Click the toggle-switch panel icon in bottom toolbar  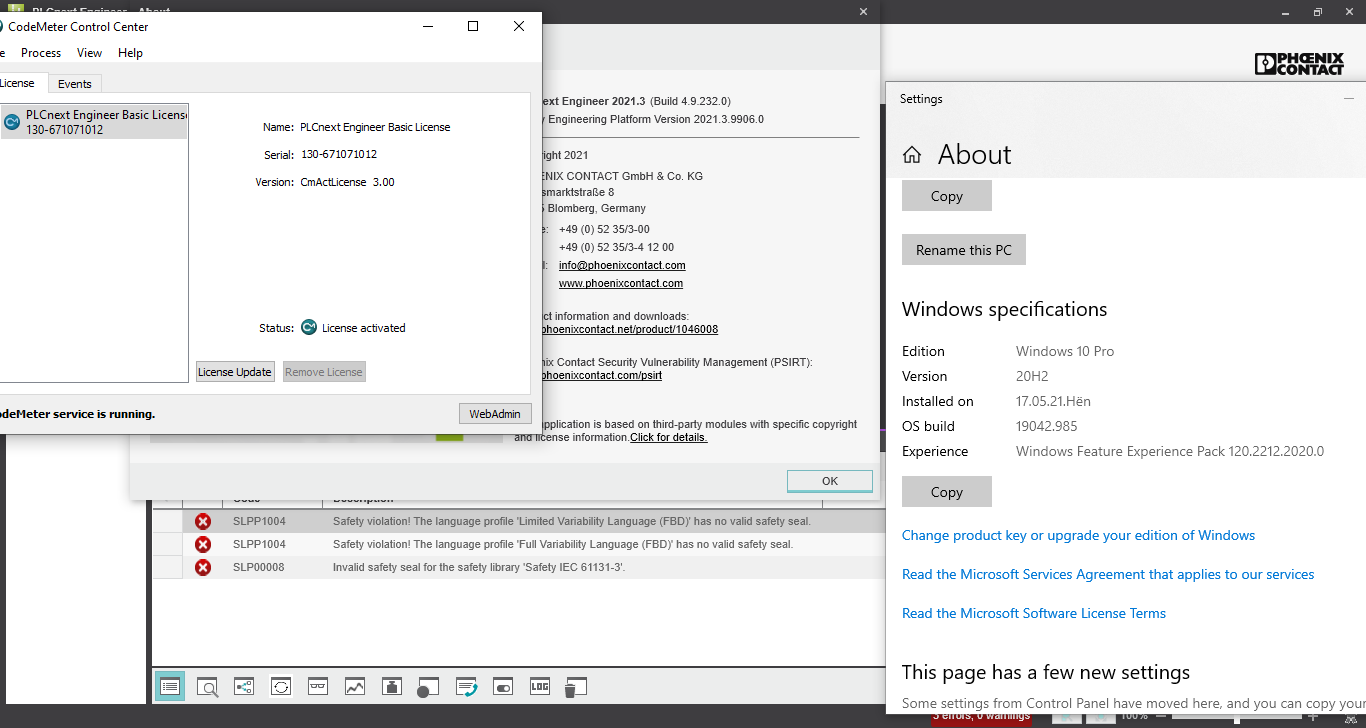[503, 687]
